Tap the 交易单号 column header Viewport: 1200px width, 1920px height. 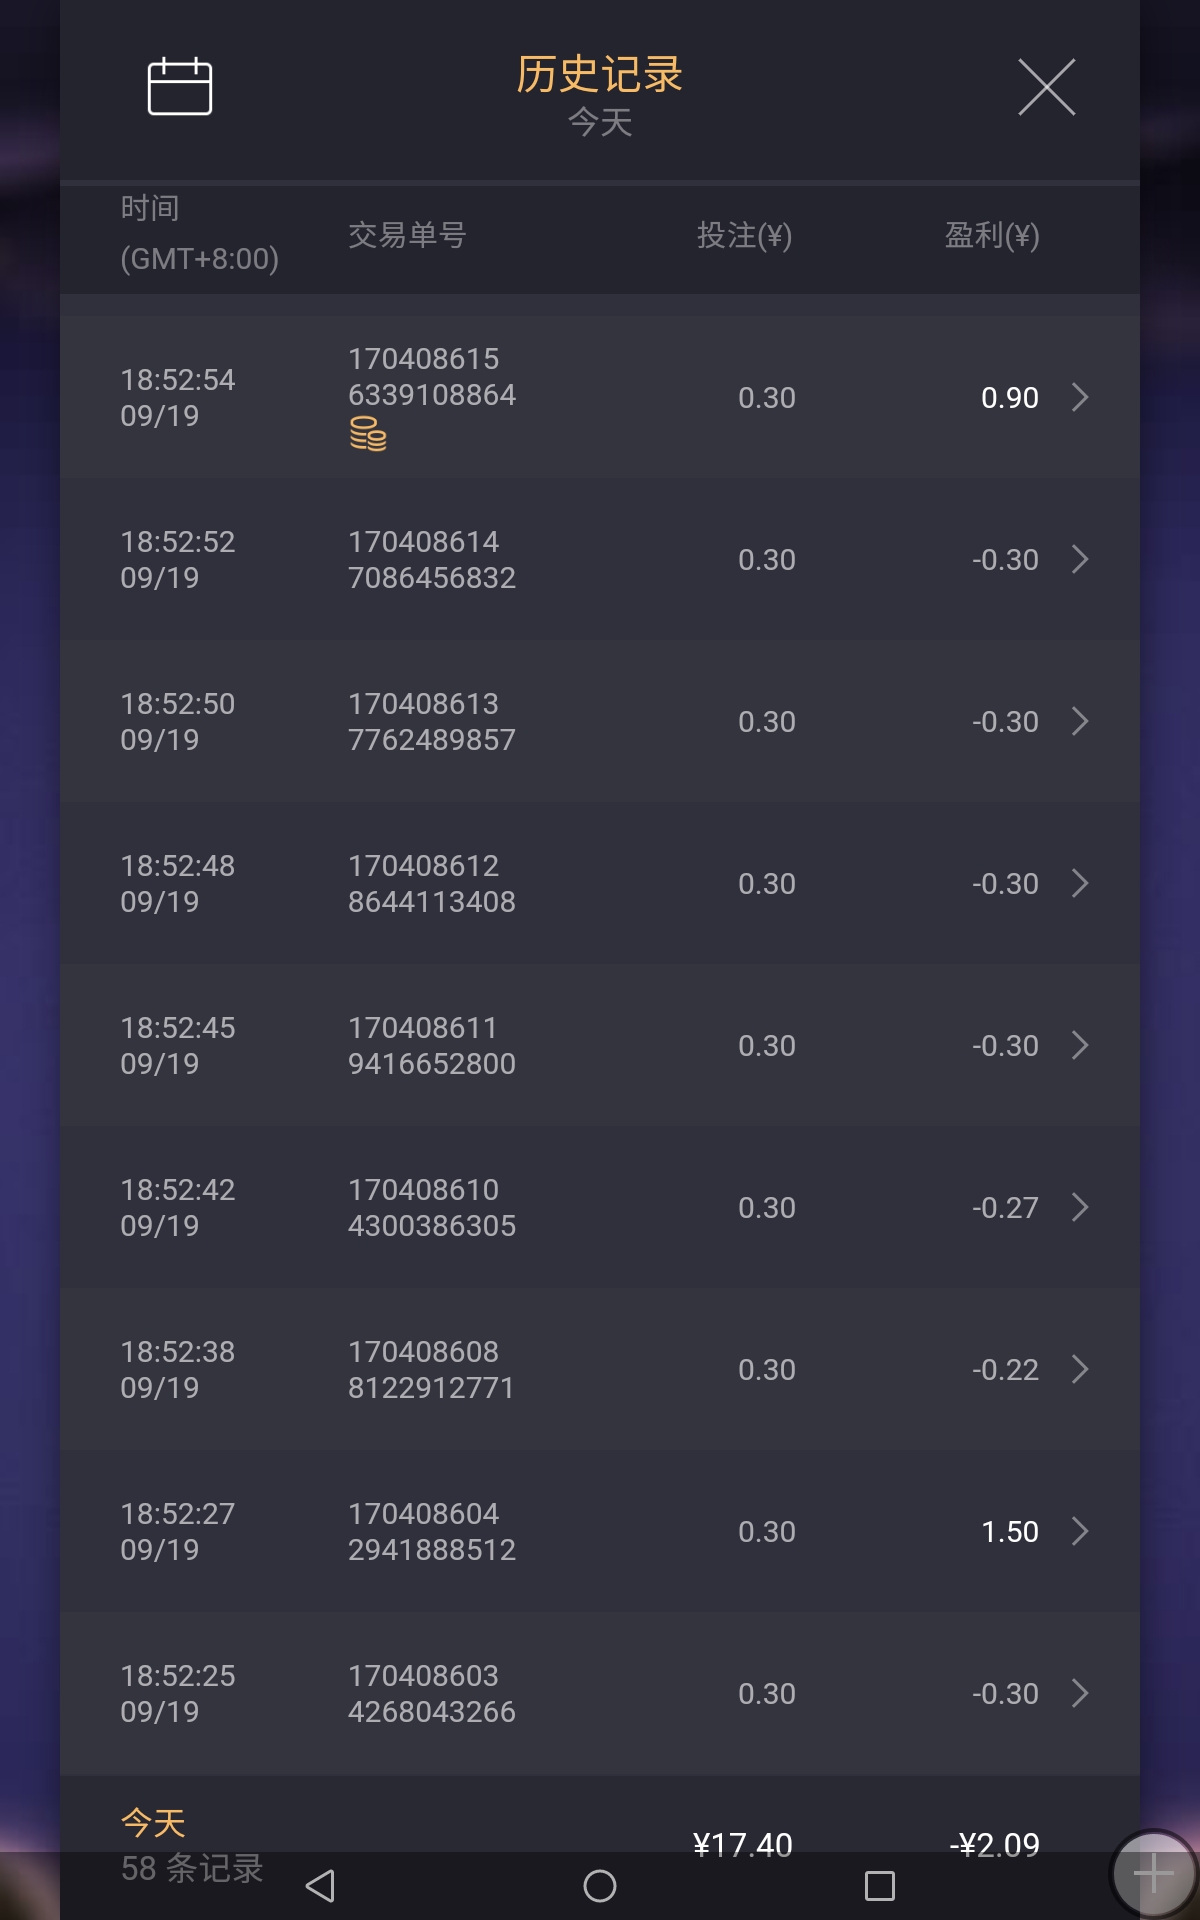click(x=407, y=235)
